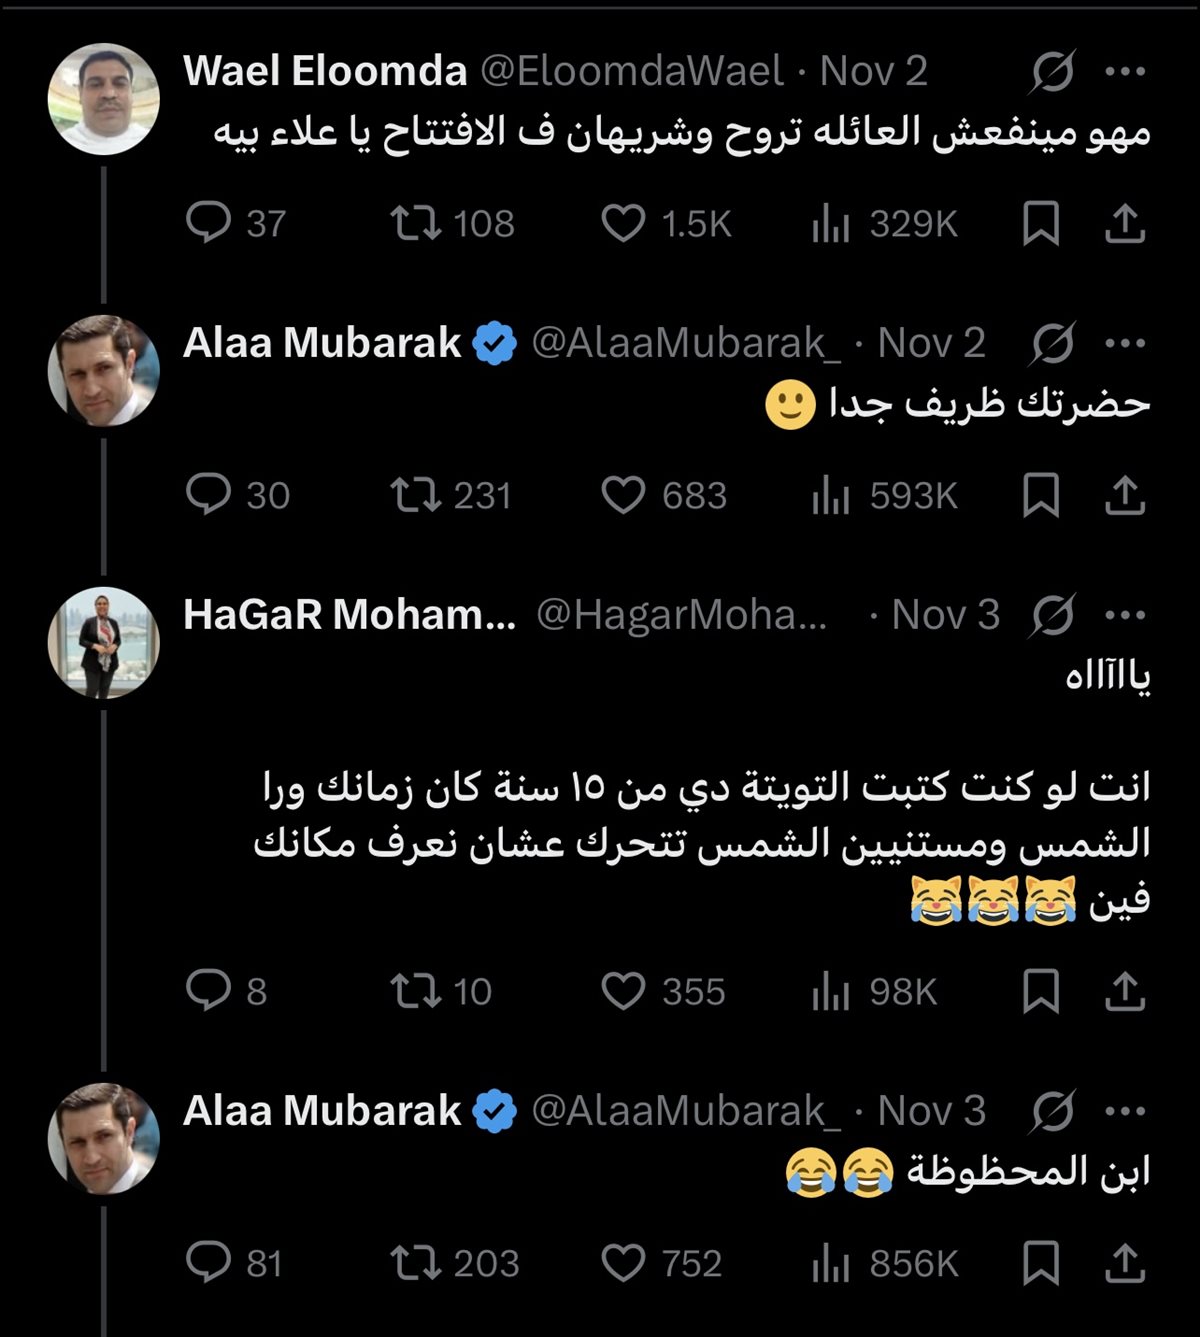Retweet Alaa Mubarak's Nov 3 reply
The height and width of the screenshot is (1337, 1200).
pos(415,1263)
